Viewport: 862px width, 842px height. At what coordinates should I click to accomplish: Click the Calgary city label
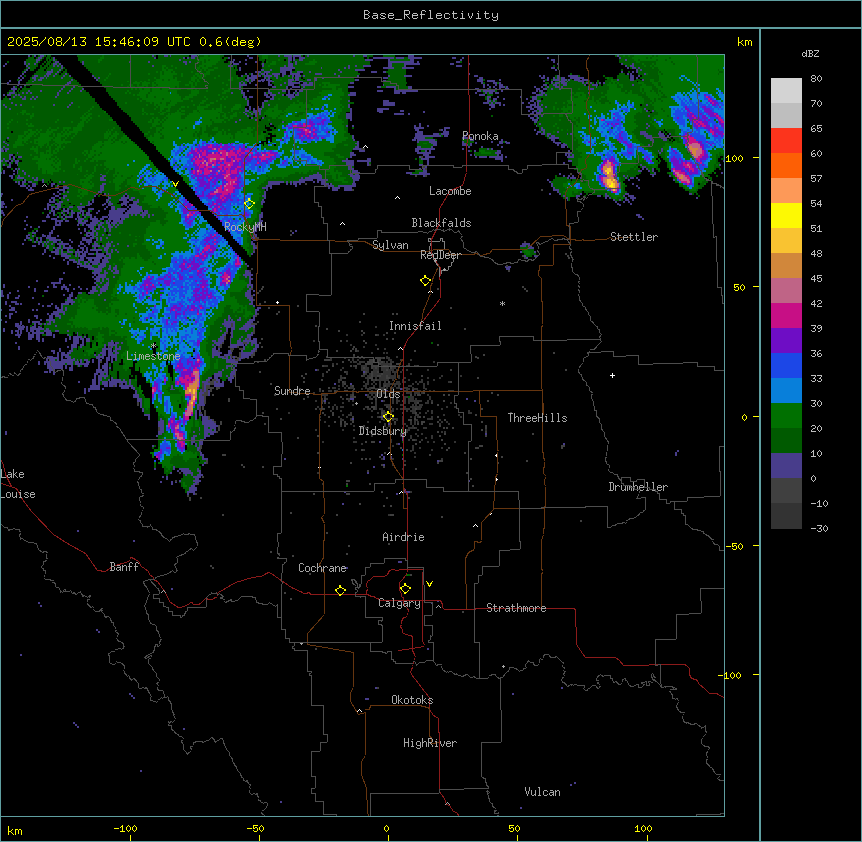tap(399, 603)
